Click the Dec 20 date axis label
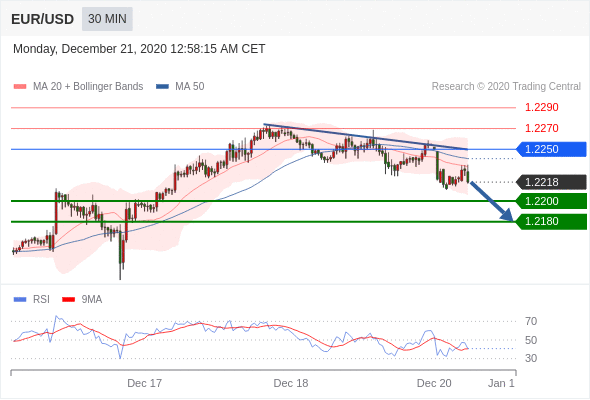Screen dimensions: 590x400 coord(434,383)
